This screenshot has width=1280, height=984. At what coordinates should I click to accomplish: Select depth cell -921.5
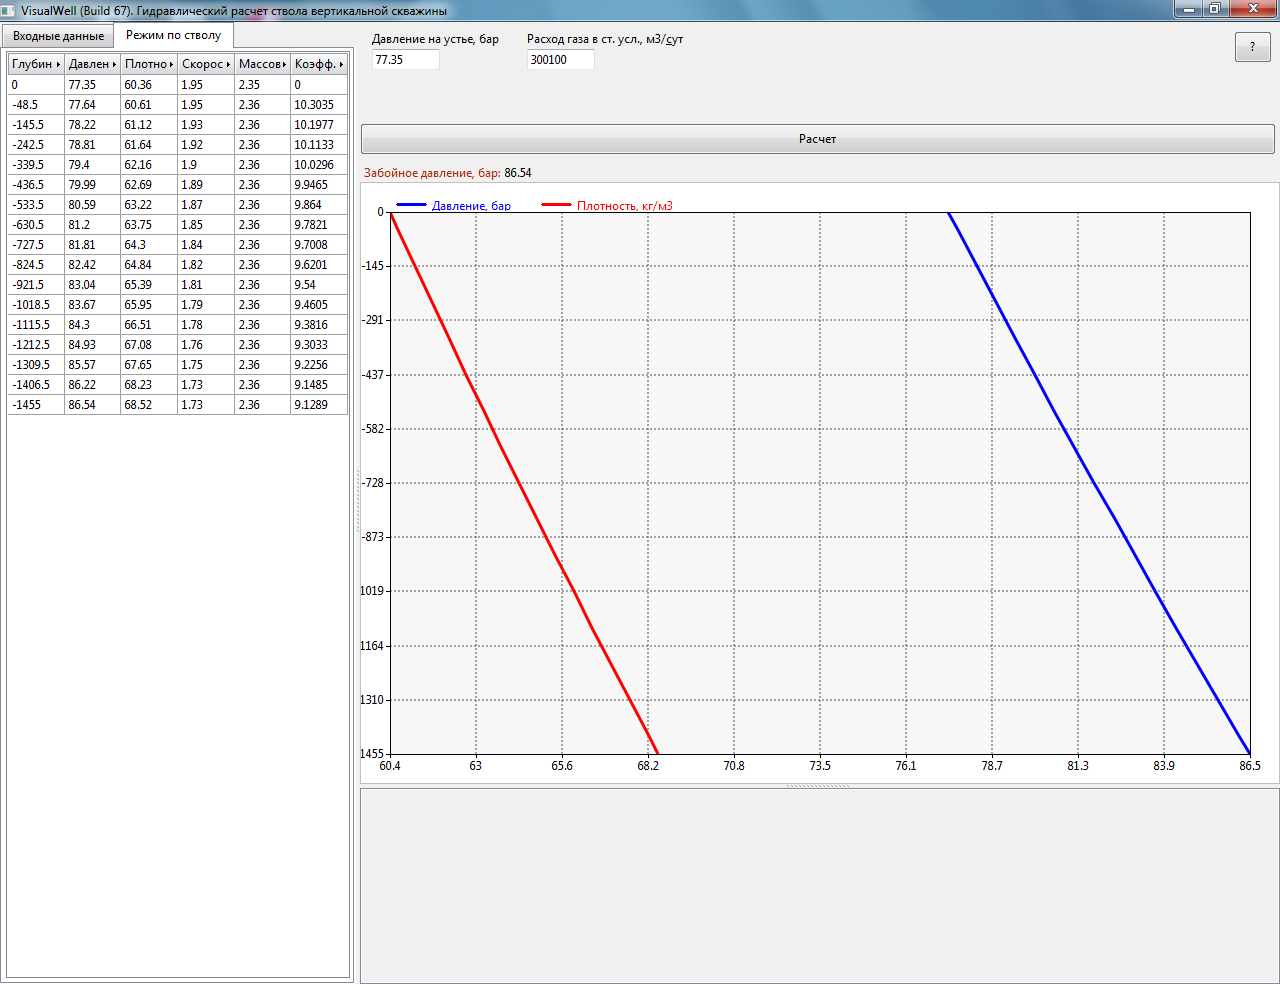[x=36, y=285]
